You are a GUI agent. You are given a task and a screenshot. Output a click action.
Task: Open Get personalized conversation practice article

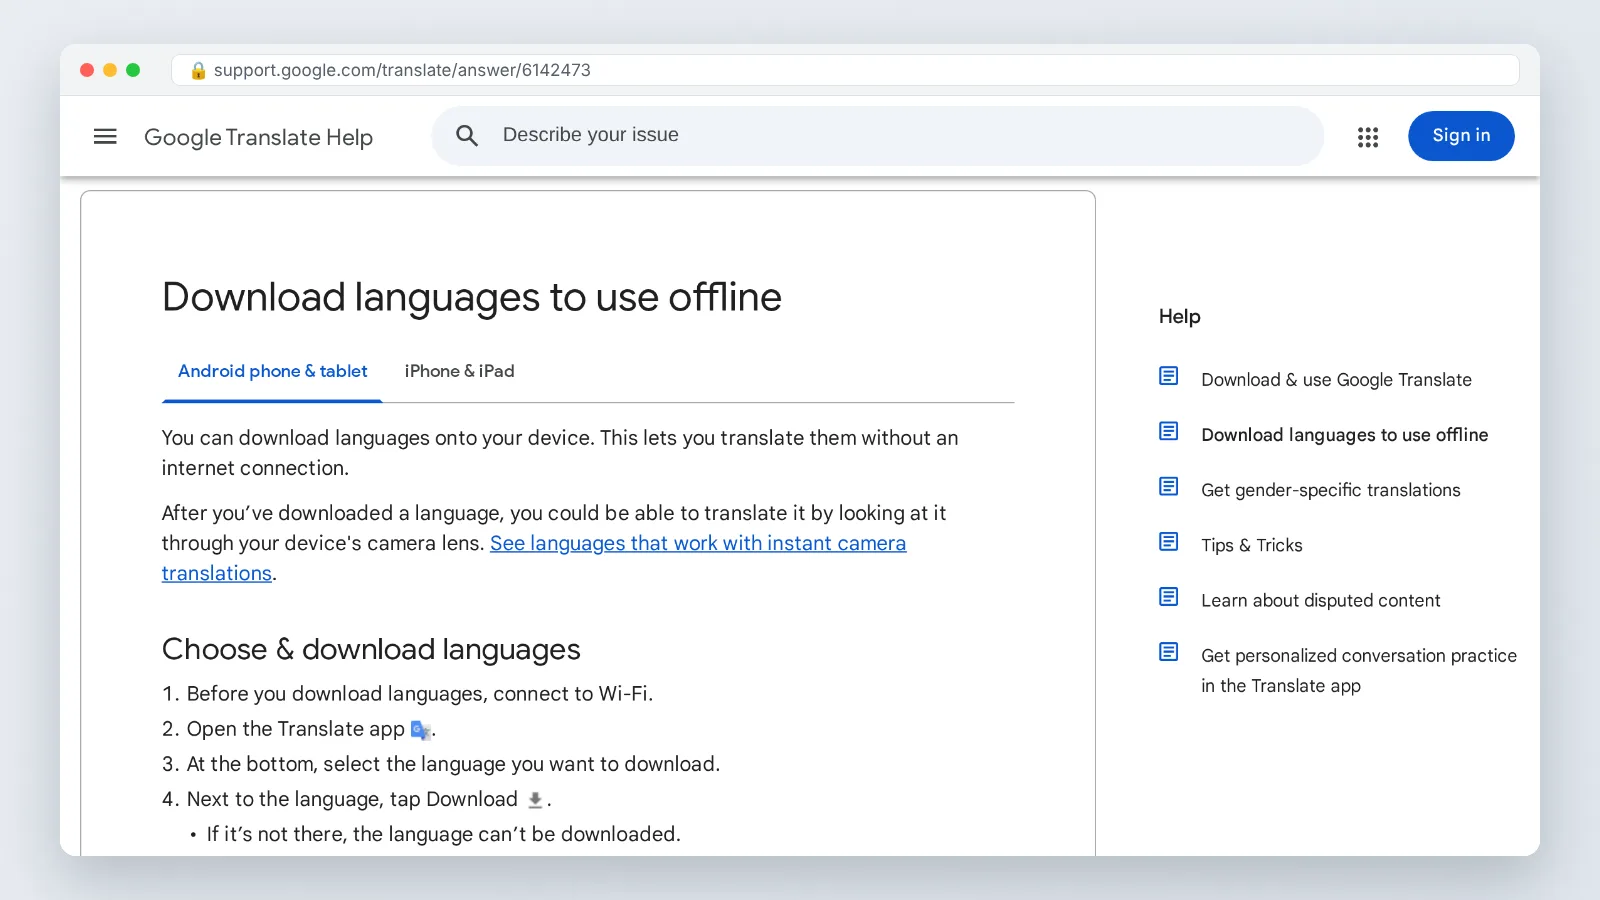[1359, 670]
